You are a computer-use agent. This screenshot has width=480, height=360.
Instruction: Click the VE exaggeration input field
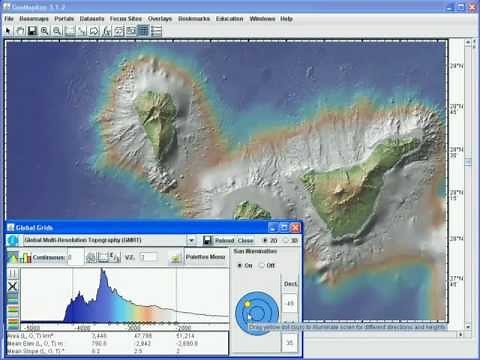[x=149, y=257]
